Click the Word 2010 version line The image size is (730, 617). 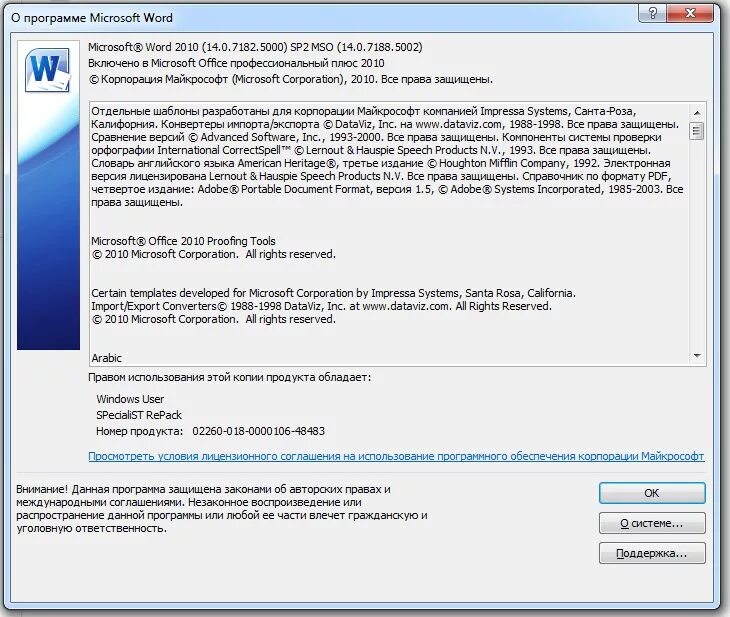click(255, 47)
